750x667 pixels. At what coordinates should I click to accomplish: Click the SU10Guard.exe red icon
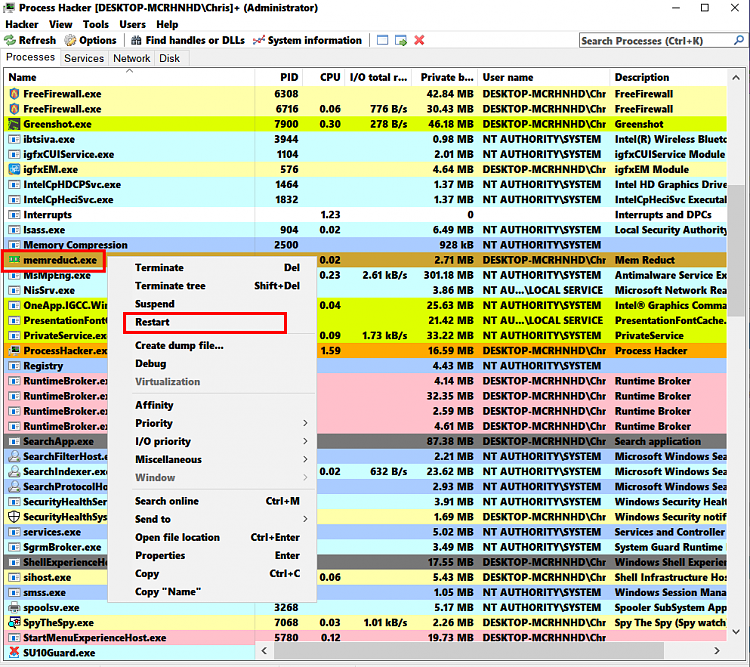[x=14, y=653]
